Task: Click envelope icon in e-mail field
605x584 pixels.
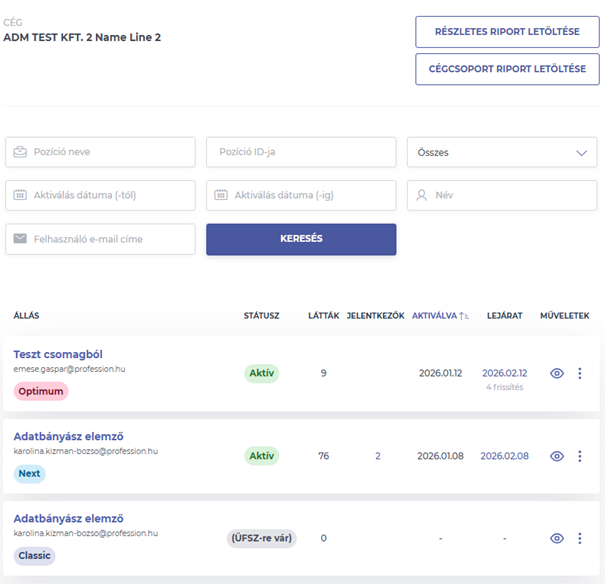Action: click(20, 240)
